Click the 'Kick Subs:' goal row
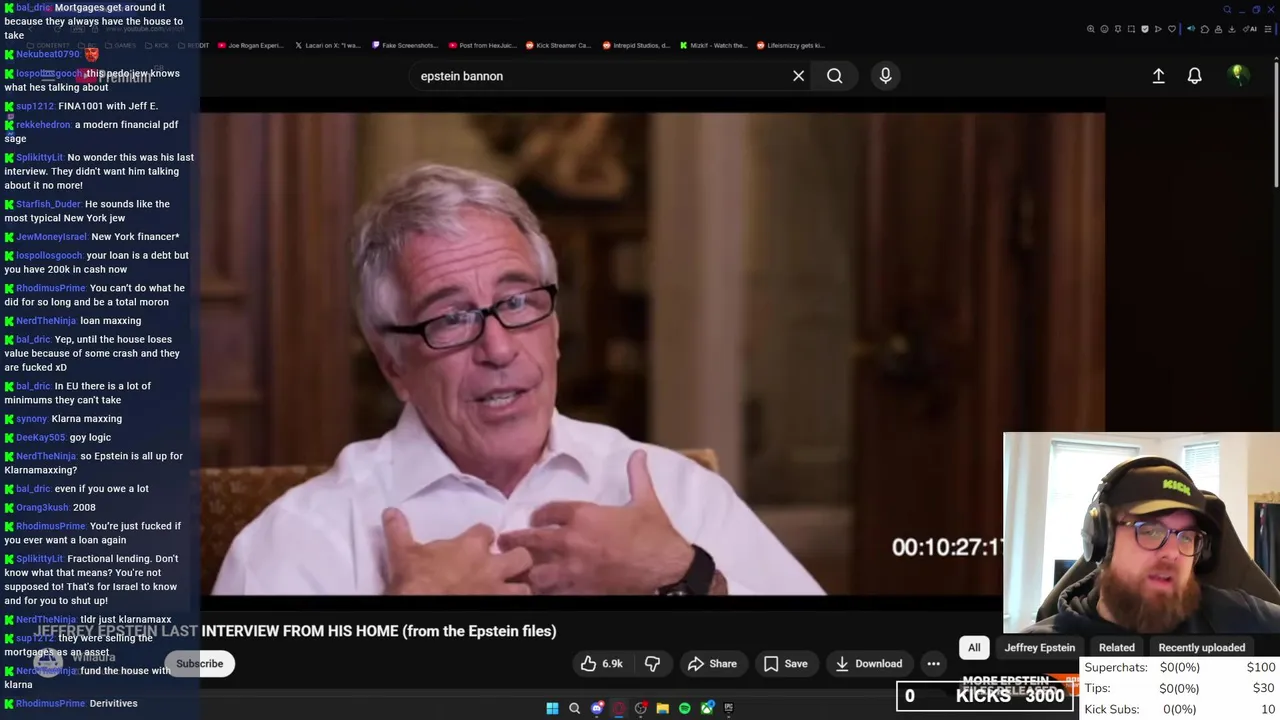 pos(1179,709)
